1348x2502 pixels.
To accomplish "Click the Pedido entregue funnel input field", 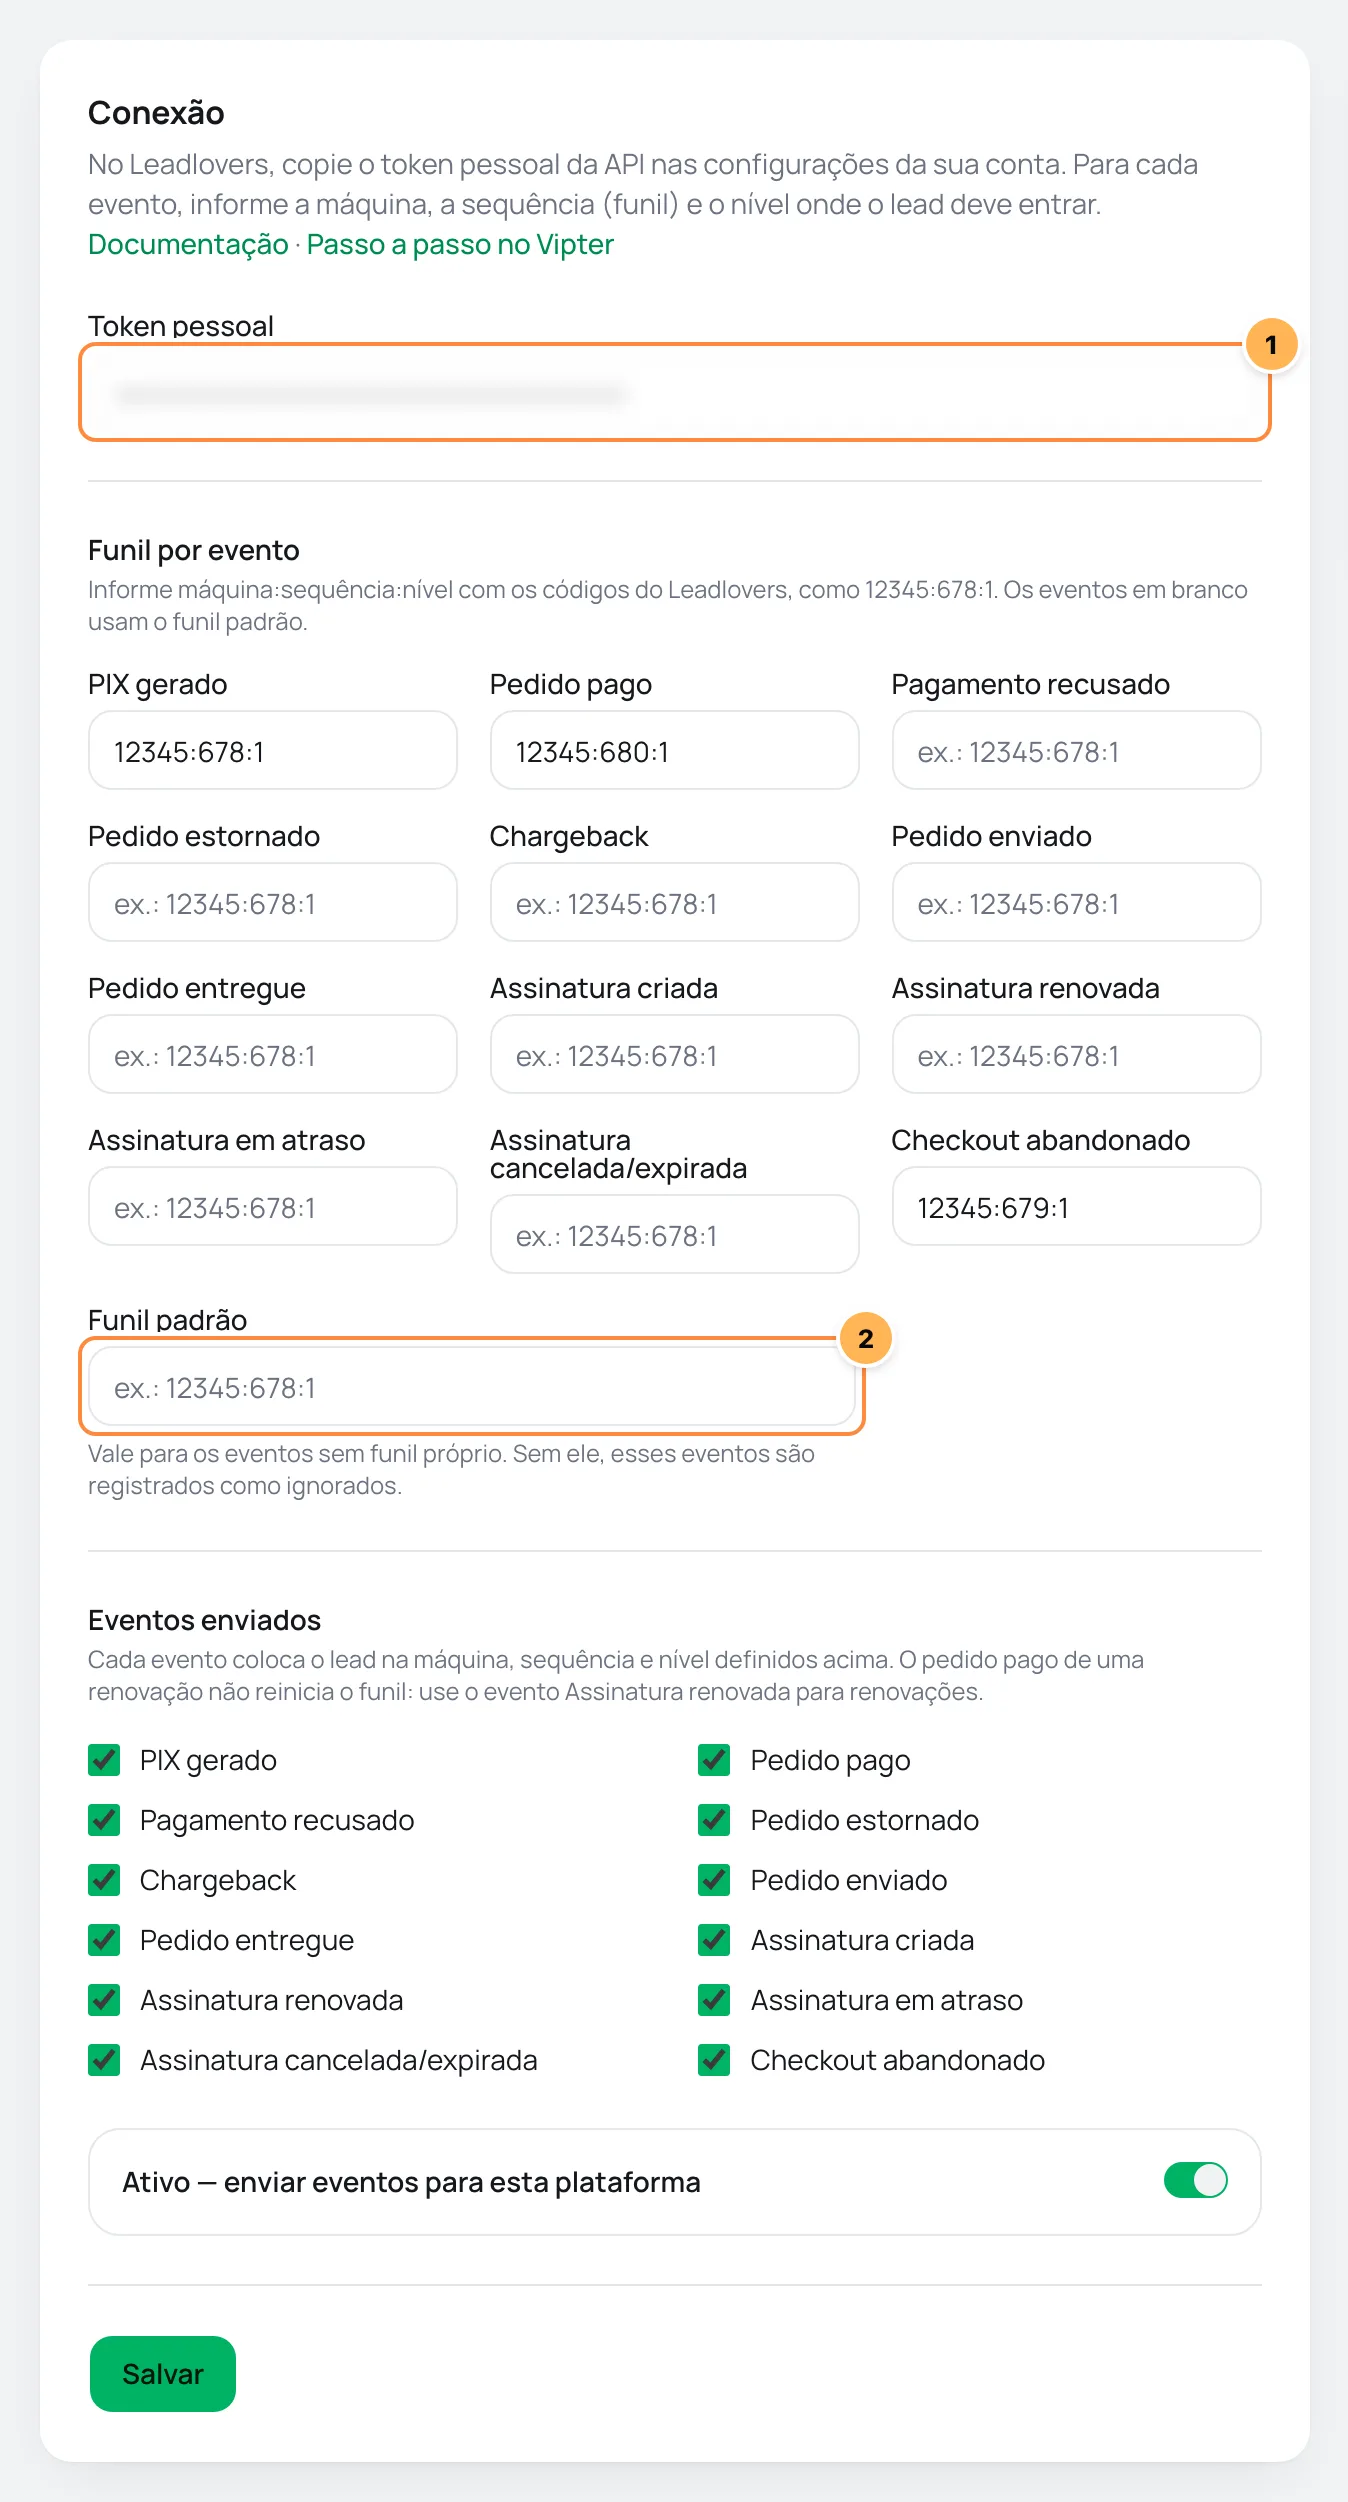I will click(273, 1054).
